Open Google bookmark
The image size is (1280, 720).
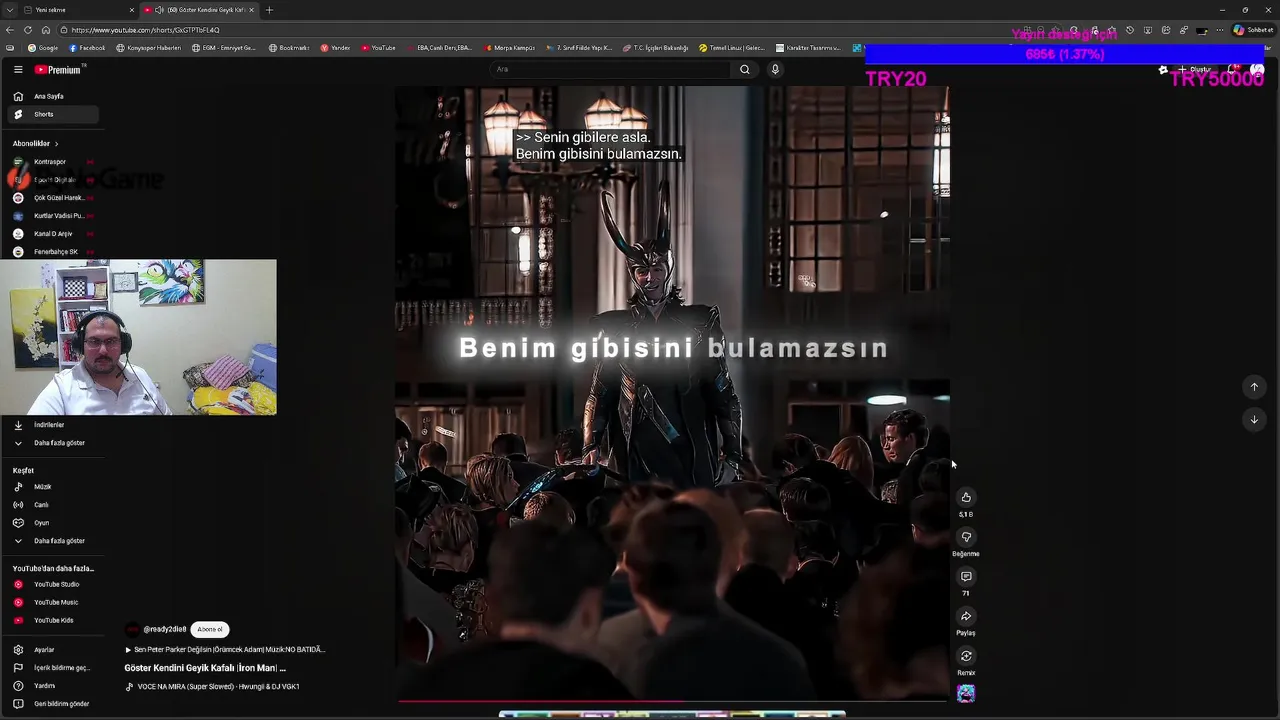(x=43, y=48)
